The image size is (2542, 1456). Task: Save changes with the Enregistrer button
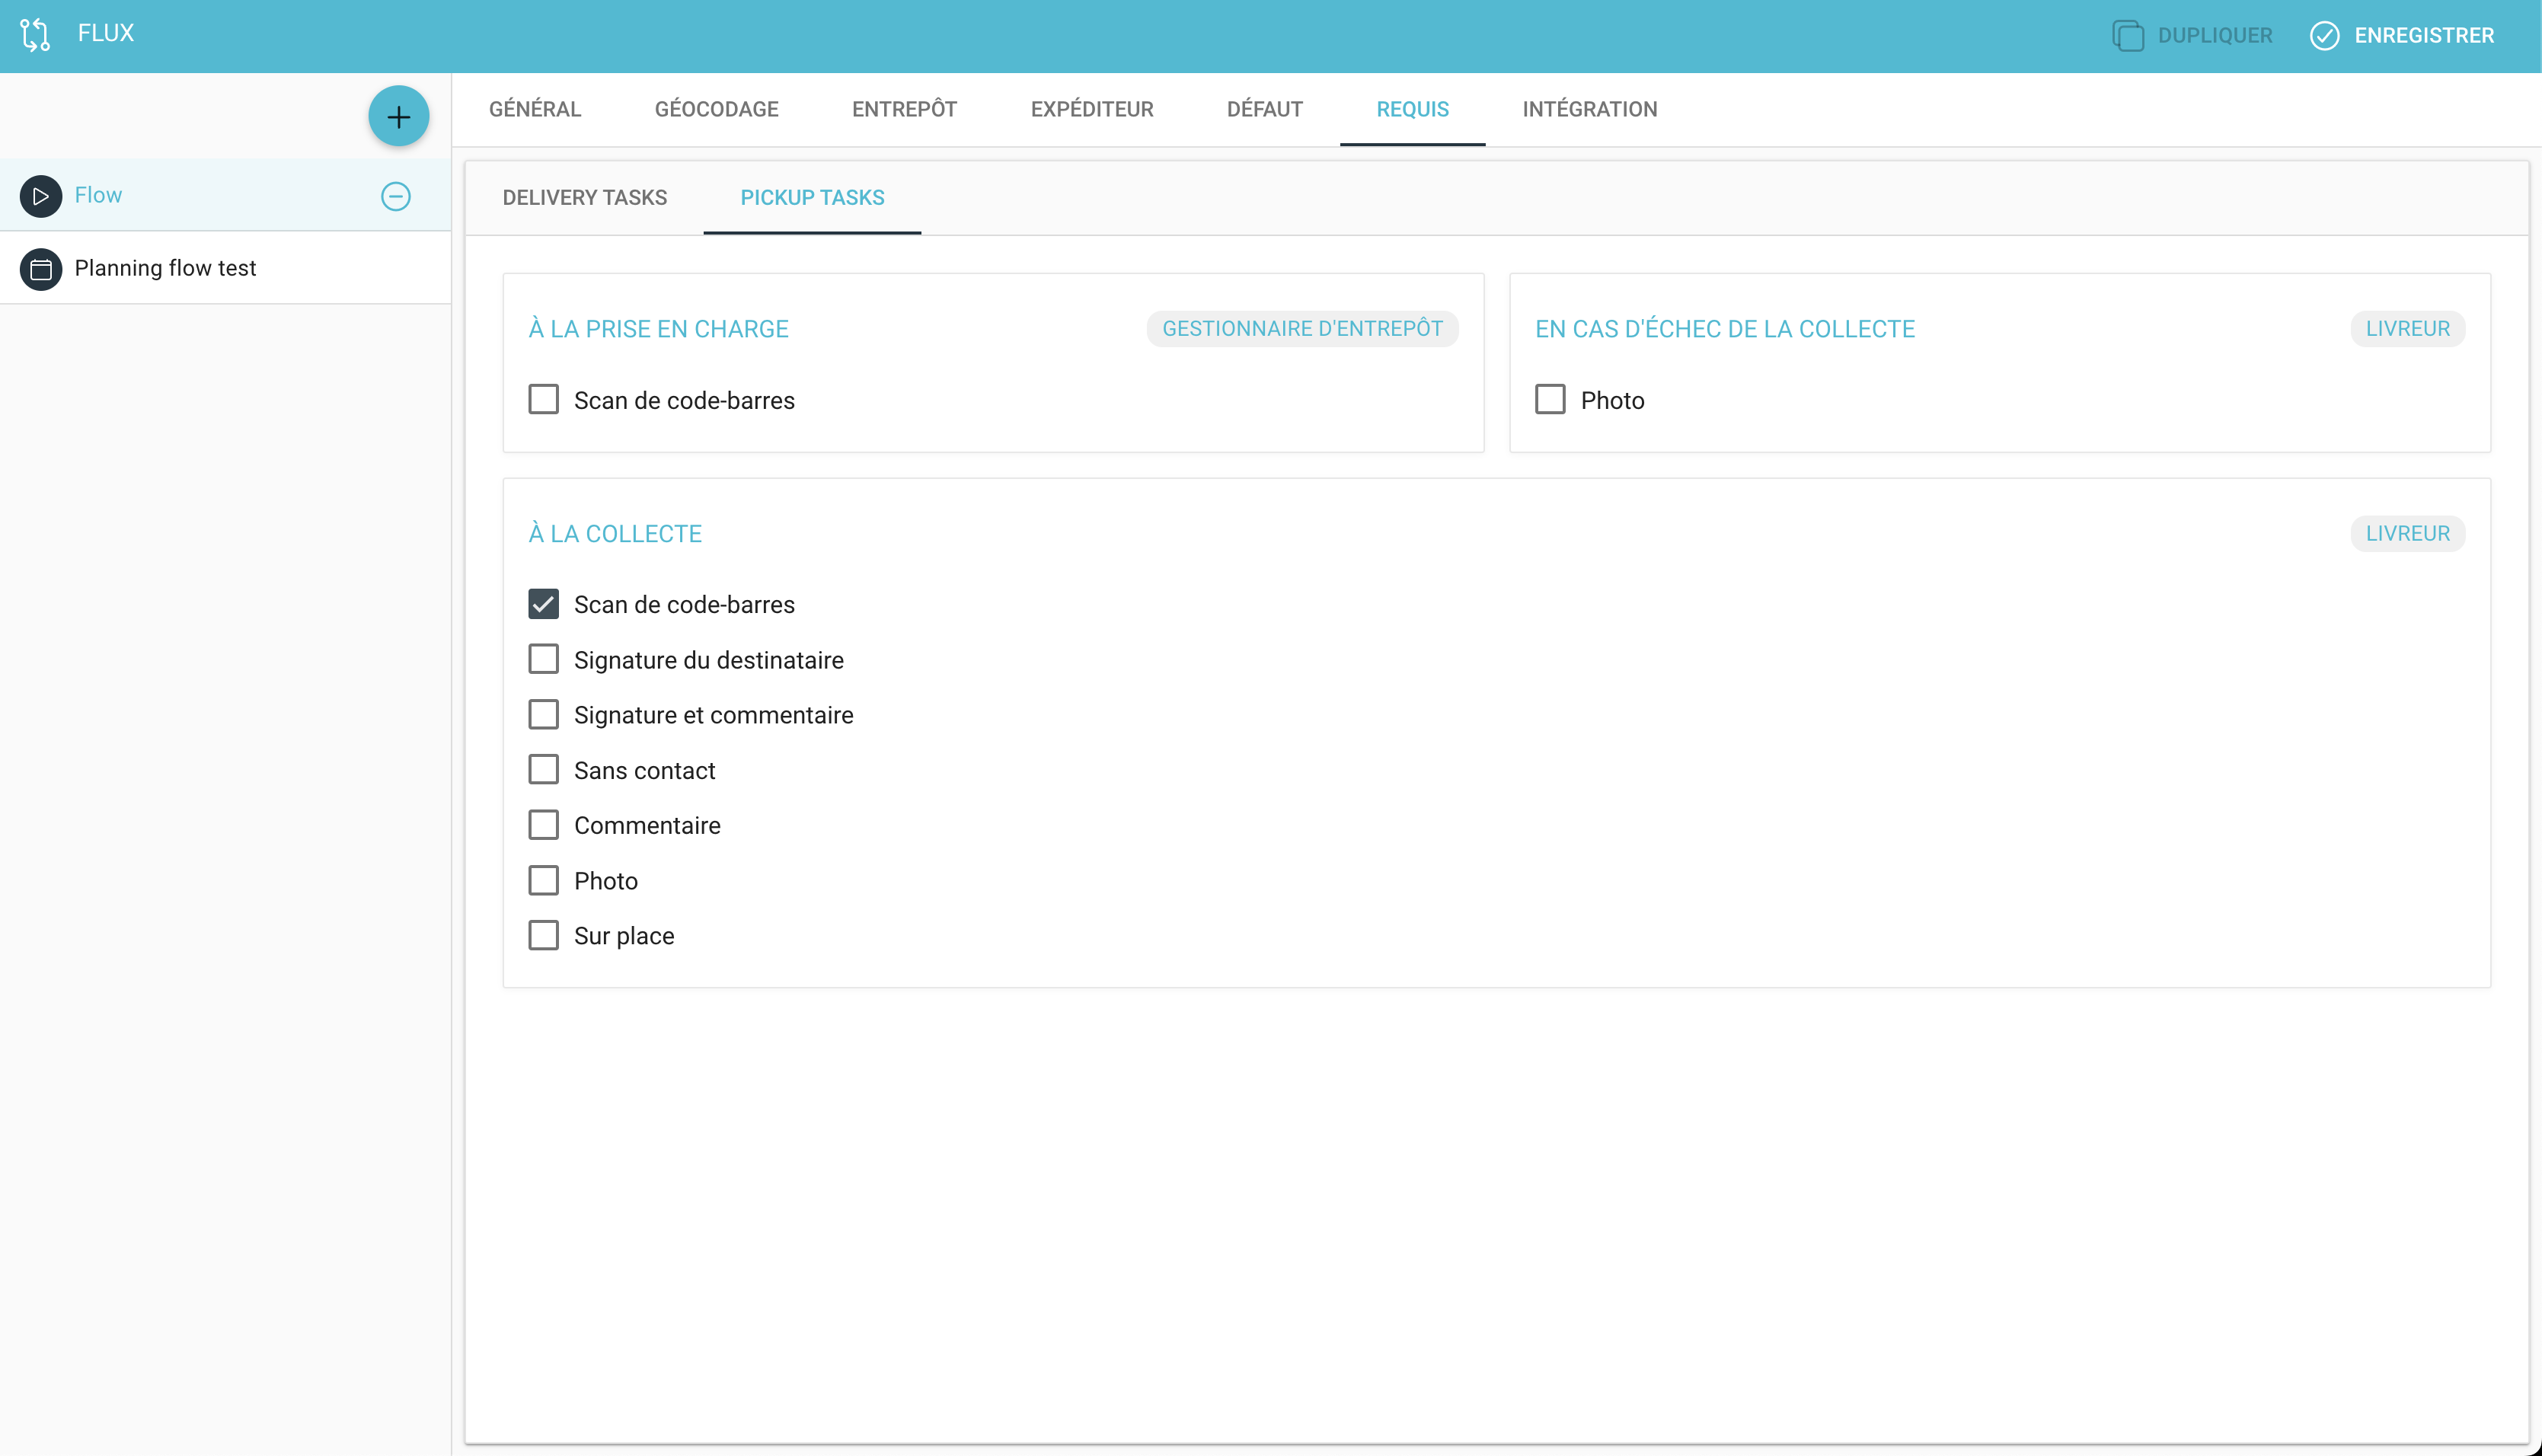coord(2402,36)
